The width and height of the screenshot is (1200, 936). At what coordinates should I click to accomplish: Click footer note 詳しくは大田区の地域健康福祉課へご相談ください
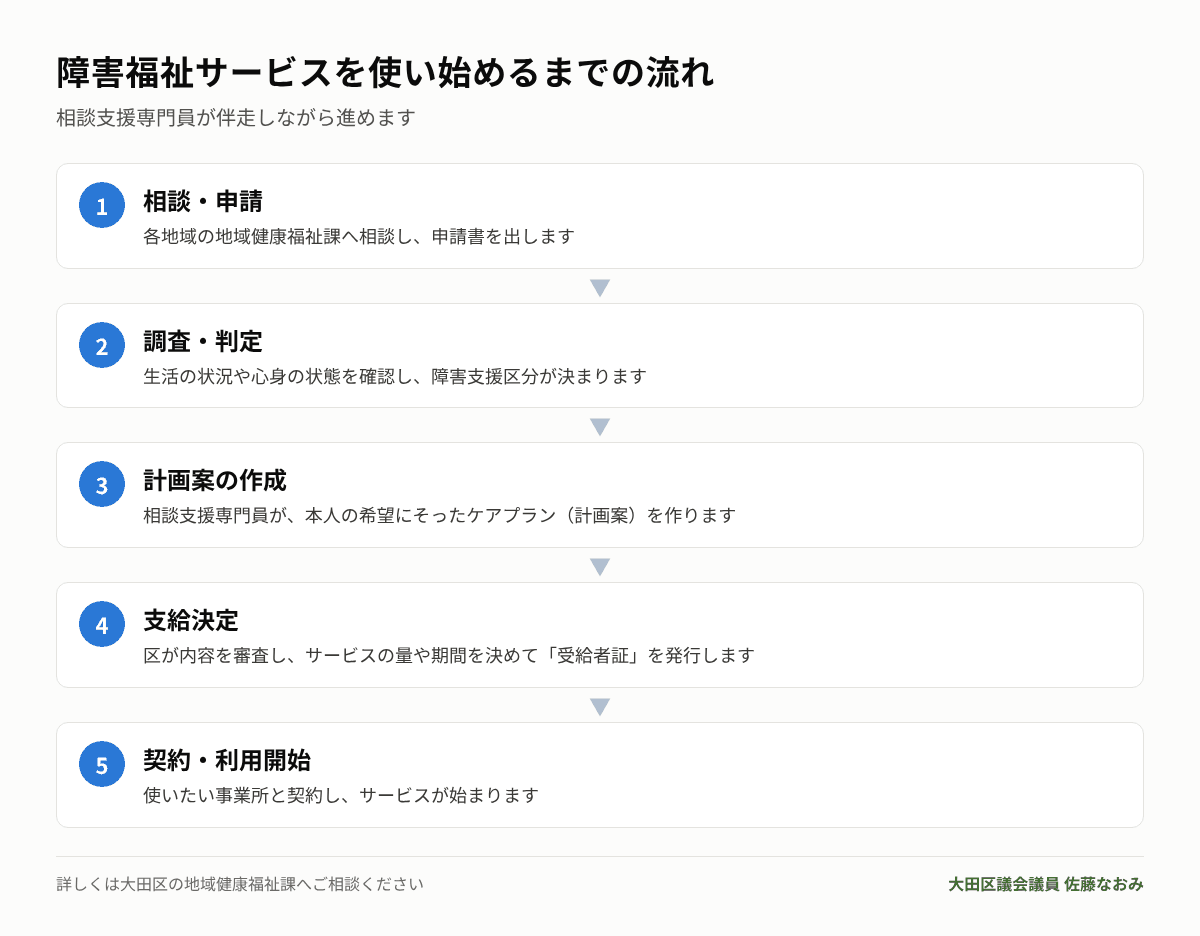[240, 884]
